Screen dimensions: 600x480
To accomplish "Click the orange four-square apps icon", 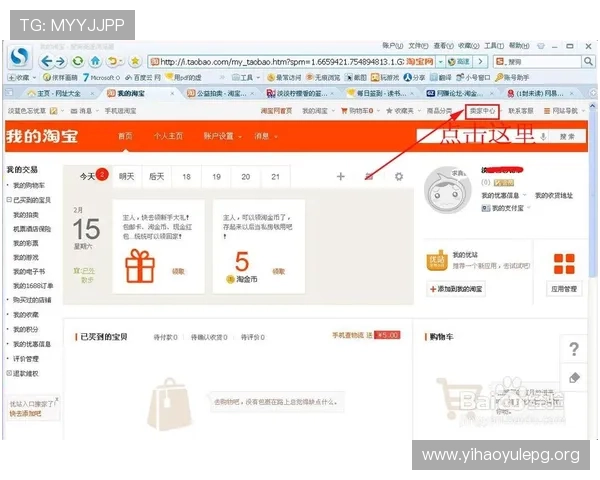I will (564, 264).
